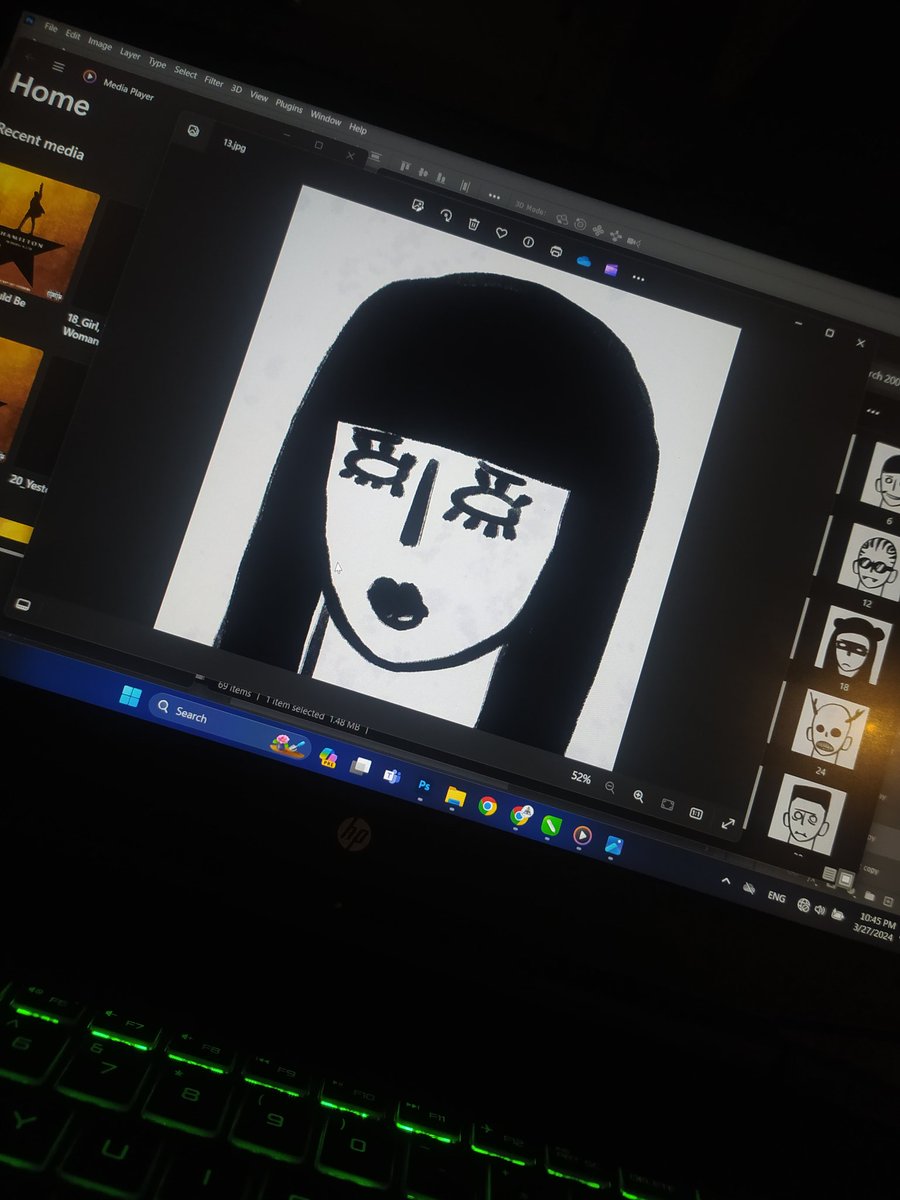Select thumbnail labeled 6 in File Explorer
Screen dimensions: 900x1200
point(883,478)
